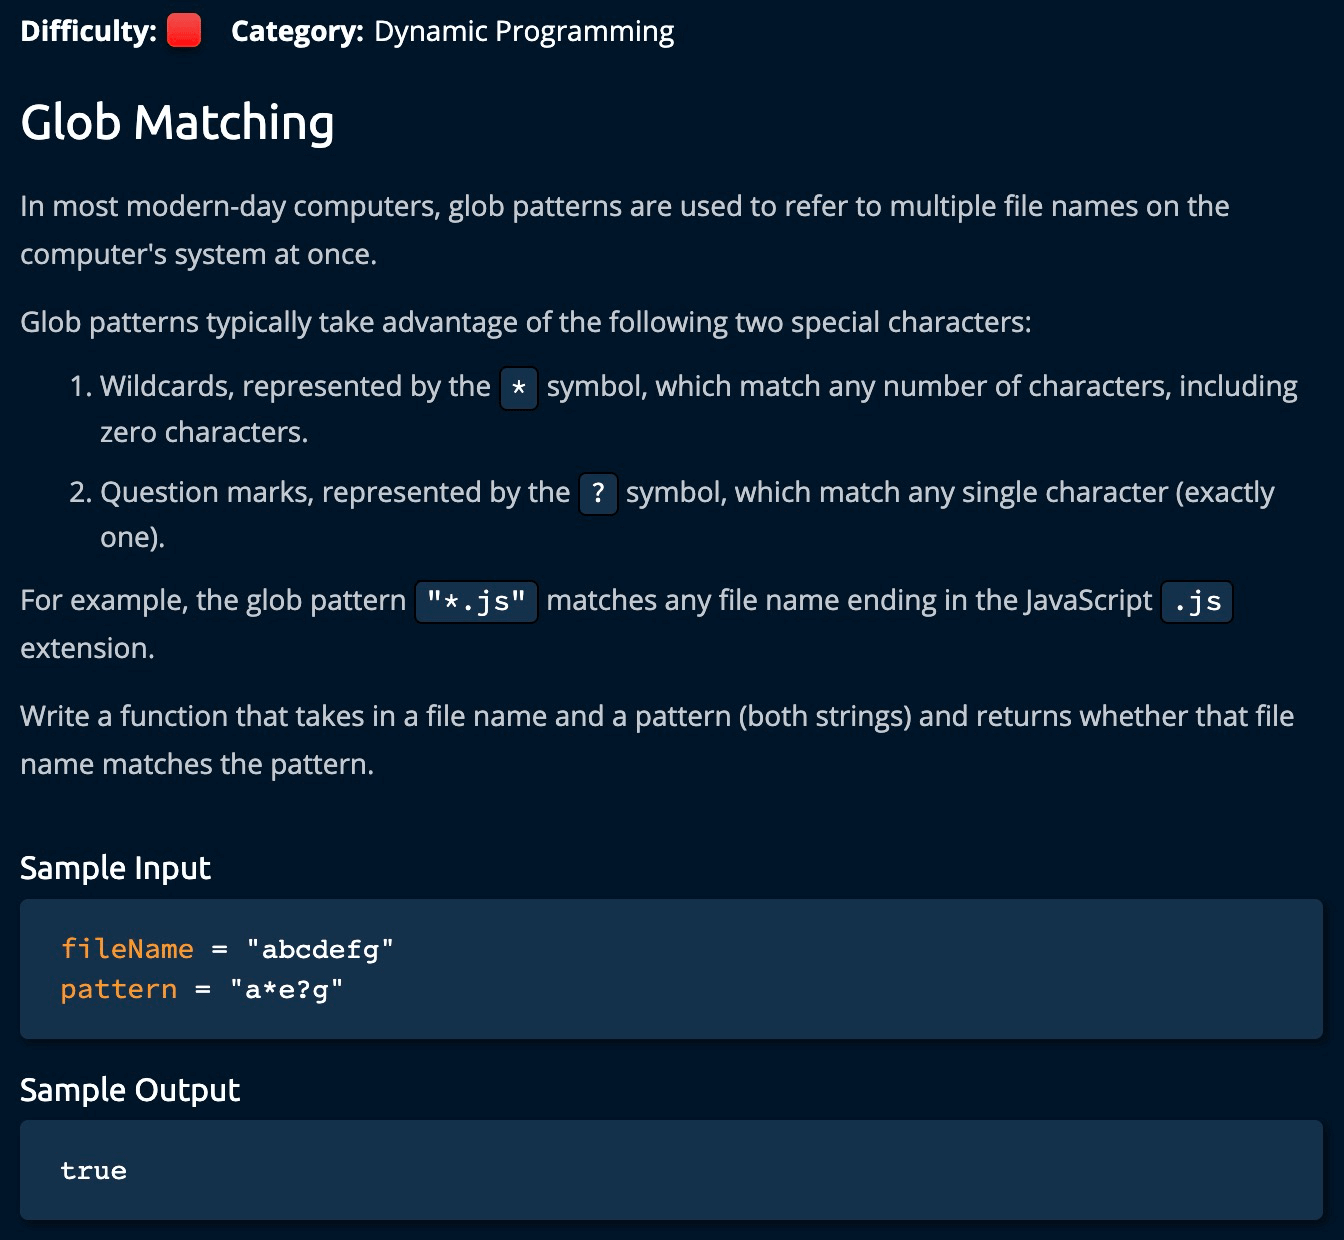
Task: Click the pattern variable in sample input
Action: click(x=118, y=989)
